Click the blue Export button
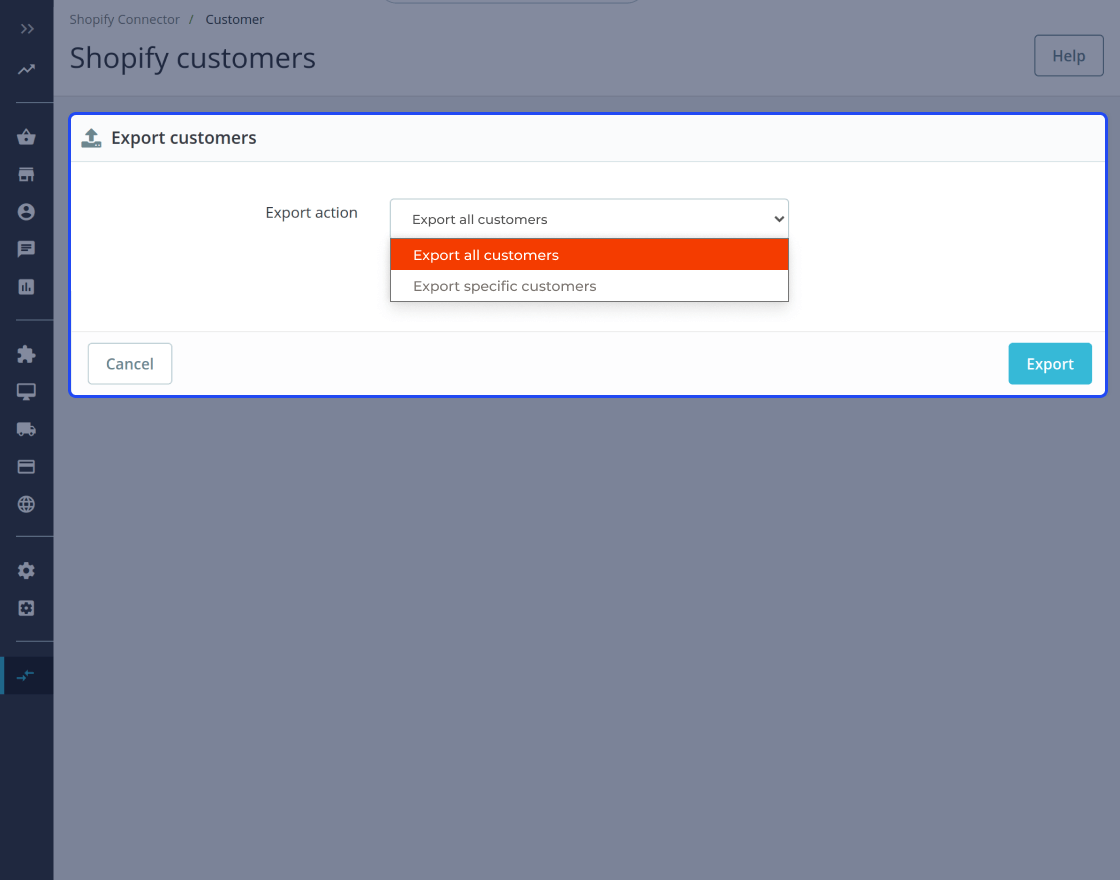The width and height of the screenshot is (1120, 880). coord(1050,364)
